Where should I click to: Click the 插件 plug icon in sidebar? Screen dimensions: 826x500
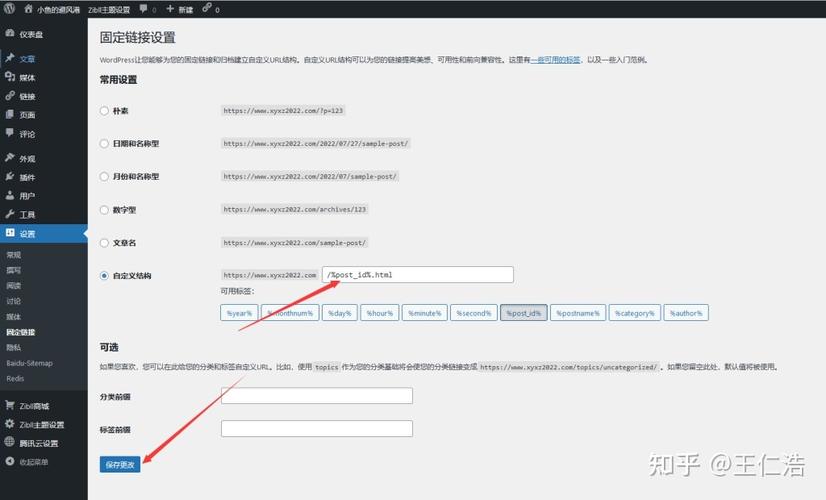click(x=9, y=177)
